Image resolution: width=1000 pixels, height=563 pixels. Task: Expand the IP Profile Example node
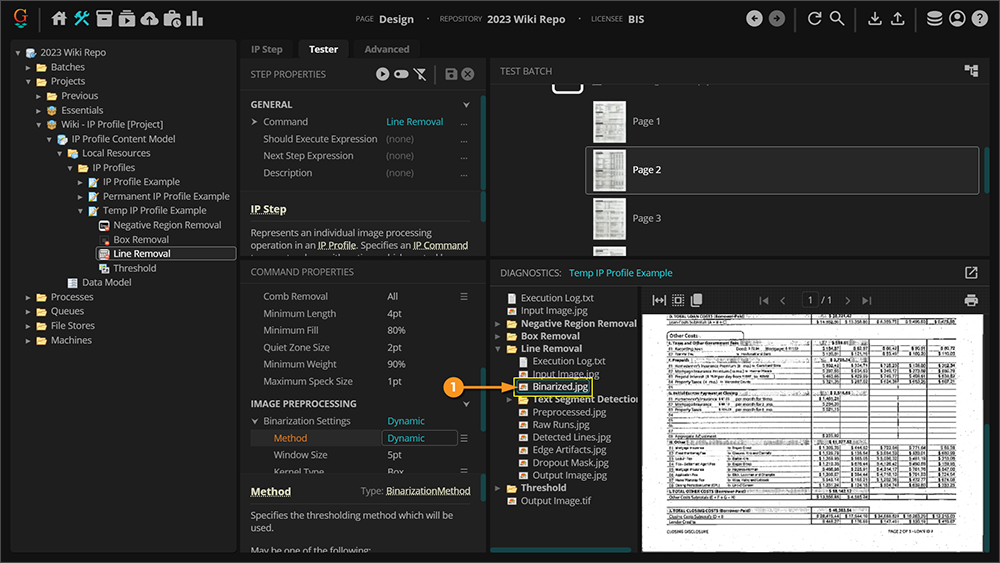80,182
